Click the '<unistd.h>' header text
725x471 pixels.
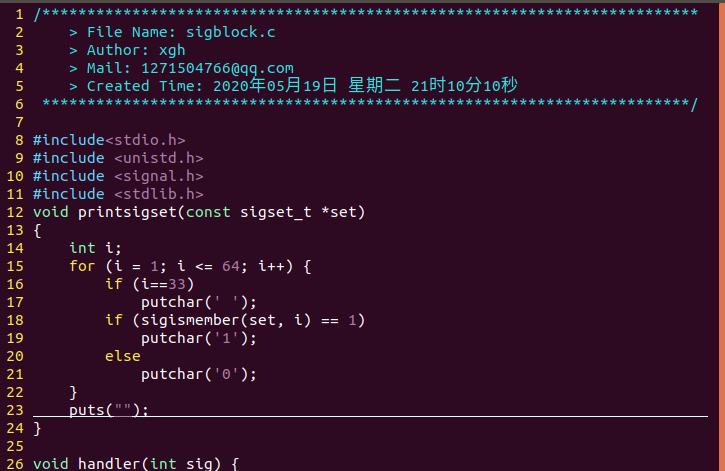click(158, 158)
